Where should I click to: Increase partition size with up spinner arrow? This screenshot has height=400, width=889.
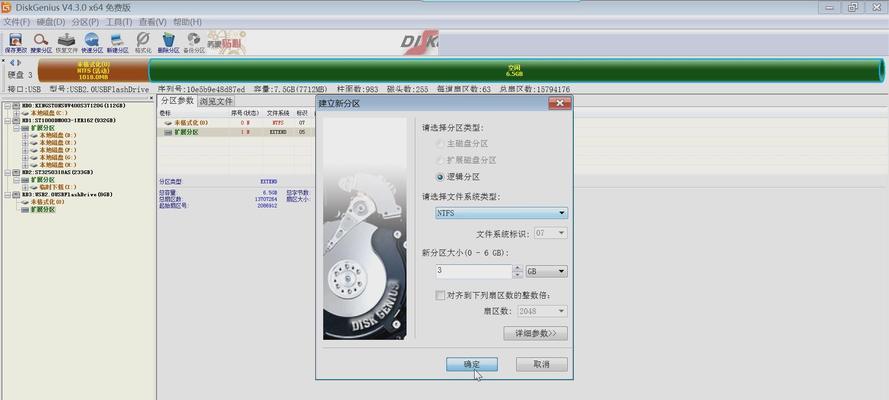518,268
